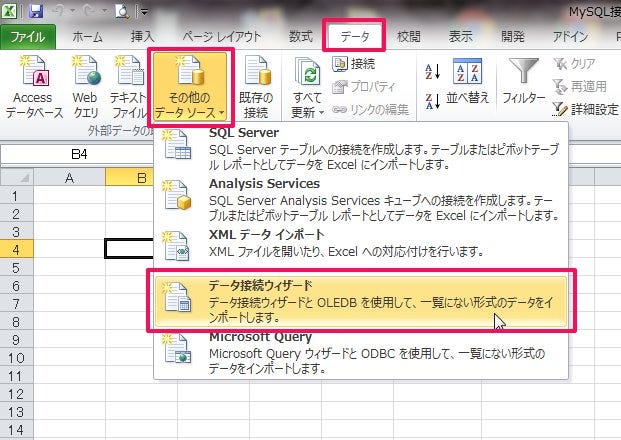The image size is (621, 440).
Task: Switch to the ホーム tab
Action: pyautogui.click(x=88, y=37)
